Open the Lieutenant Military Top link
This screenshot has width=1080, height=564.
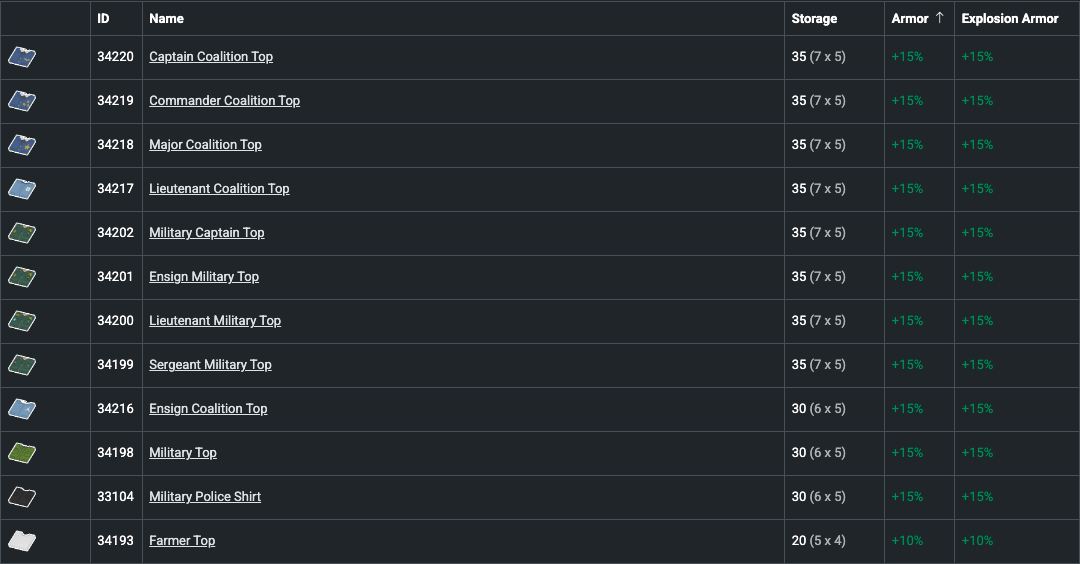215,321
